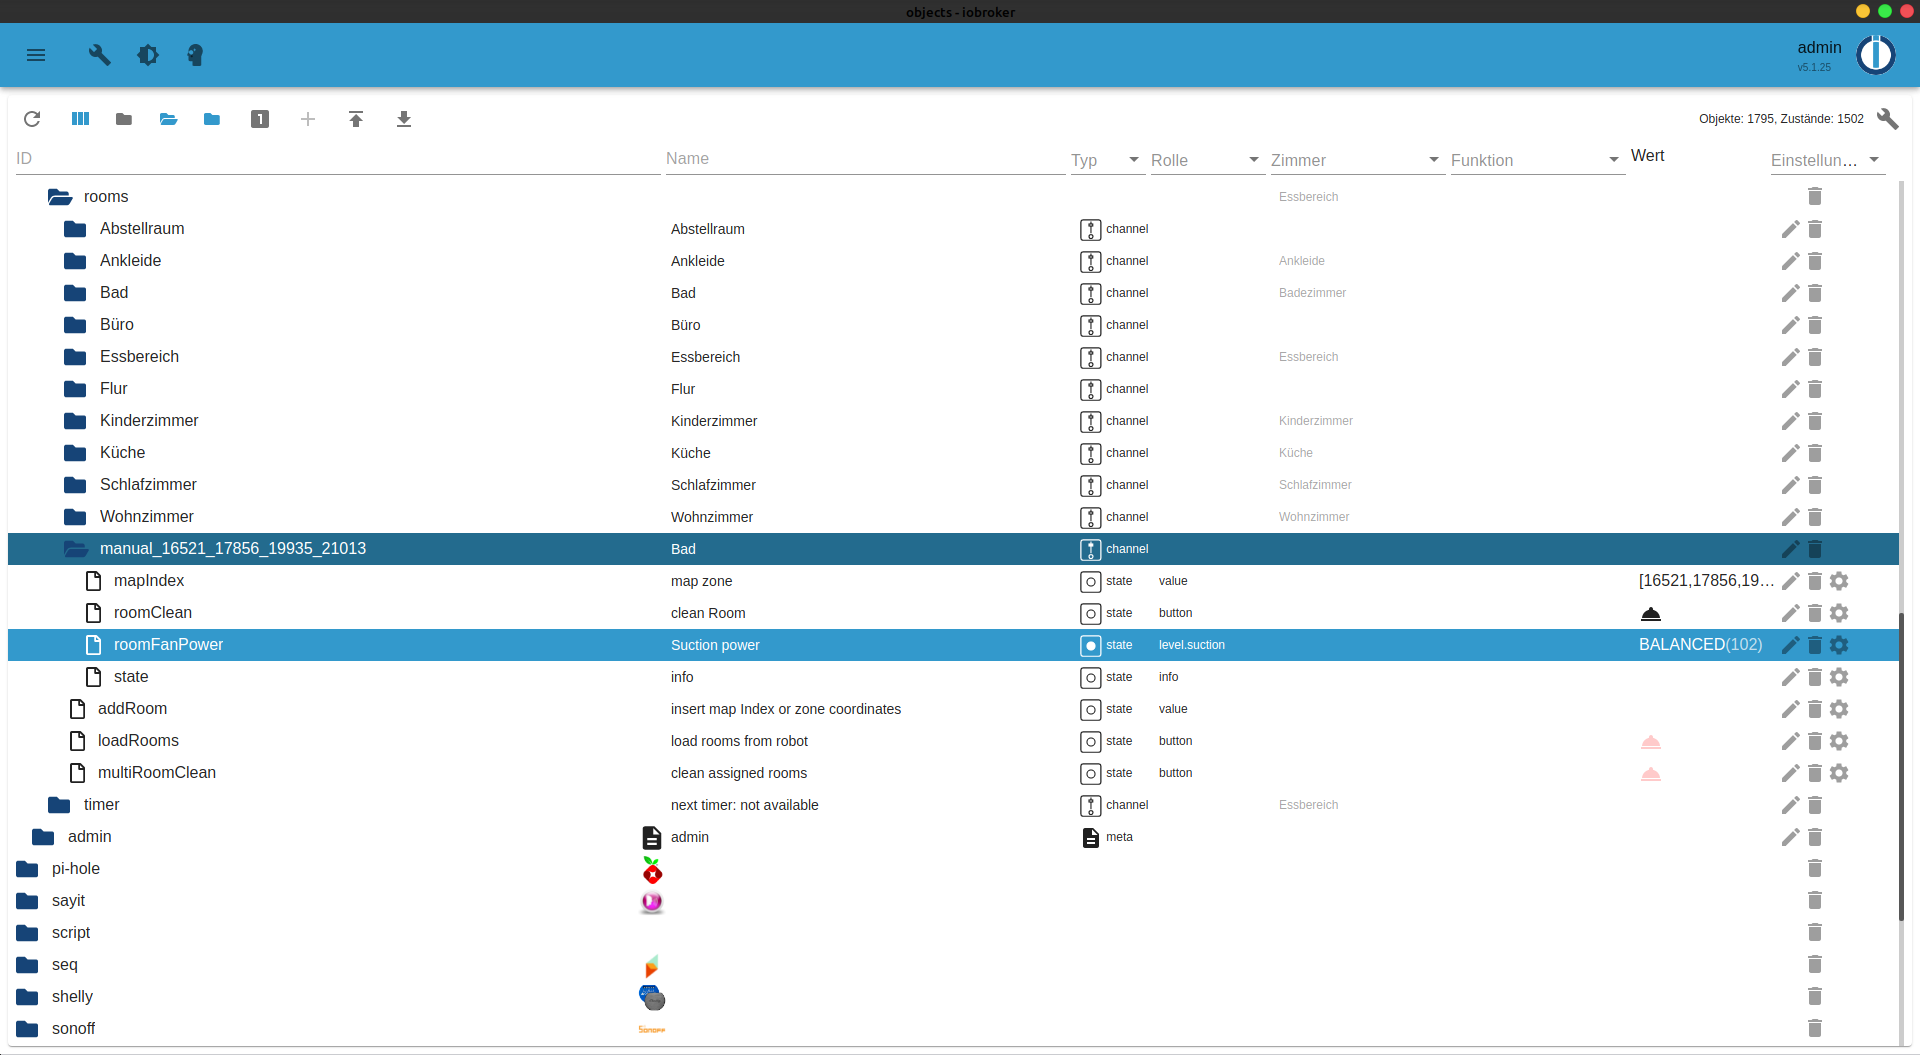
Task: Edit the manual_16521_17856_19935_21013 channel
Action: point(1790,549)
